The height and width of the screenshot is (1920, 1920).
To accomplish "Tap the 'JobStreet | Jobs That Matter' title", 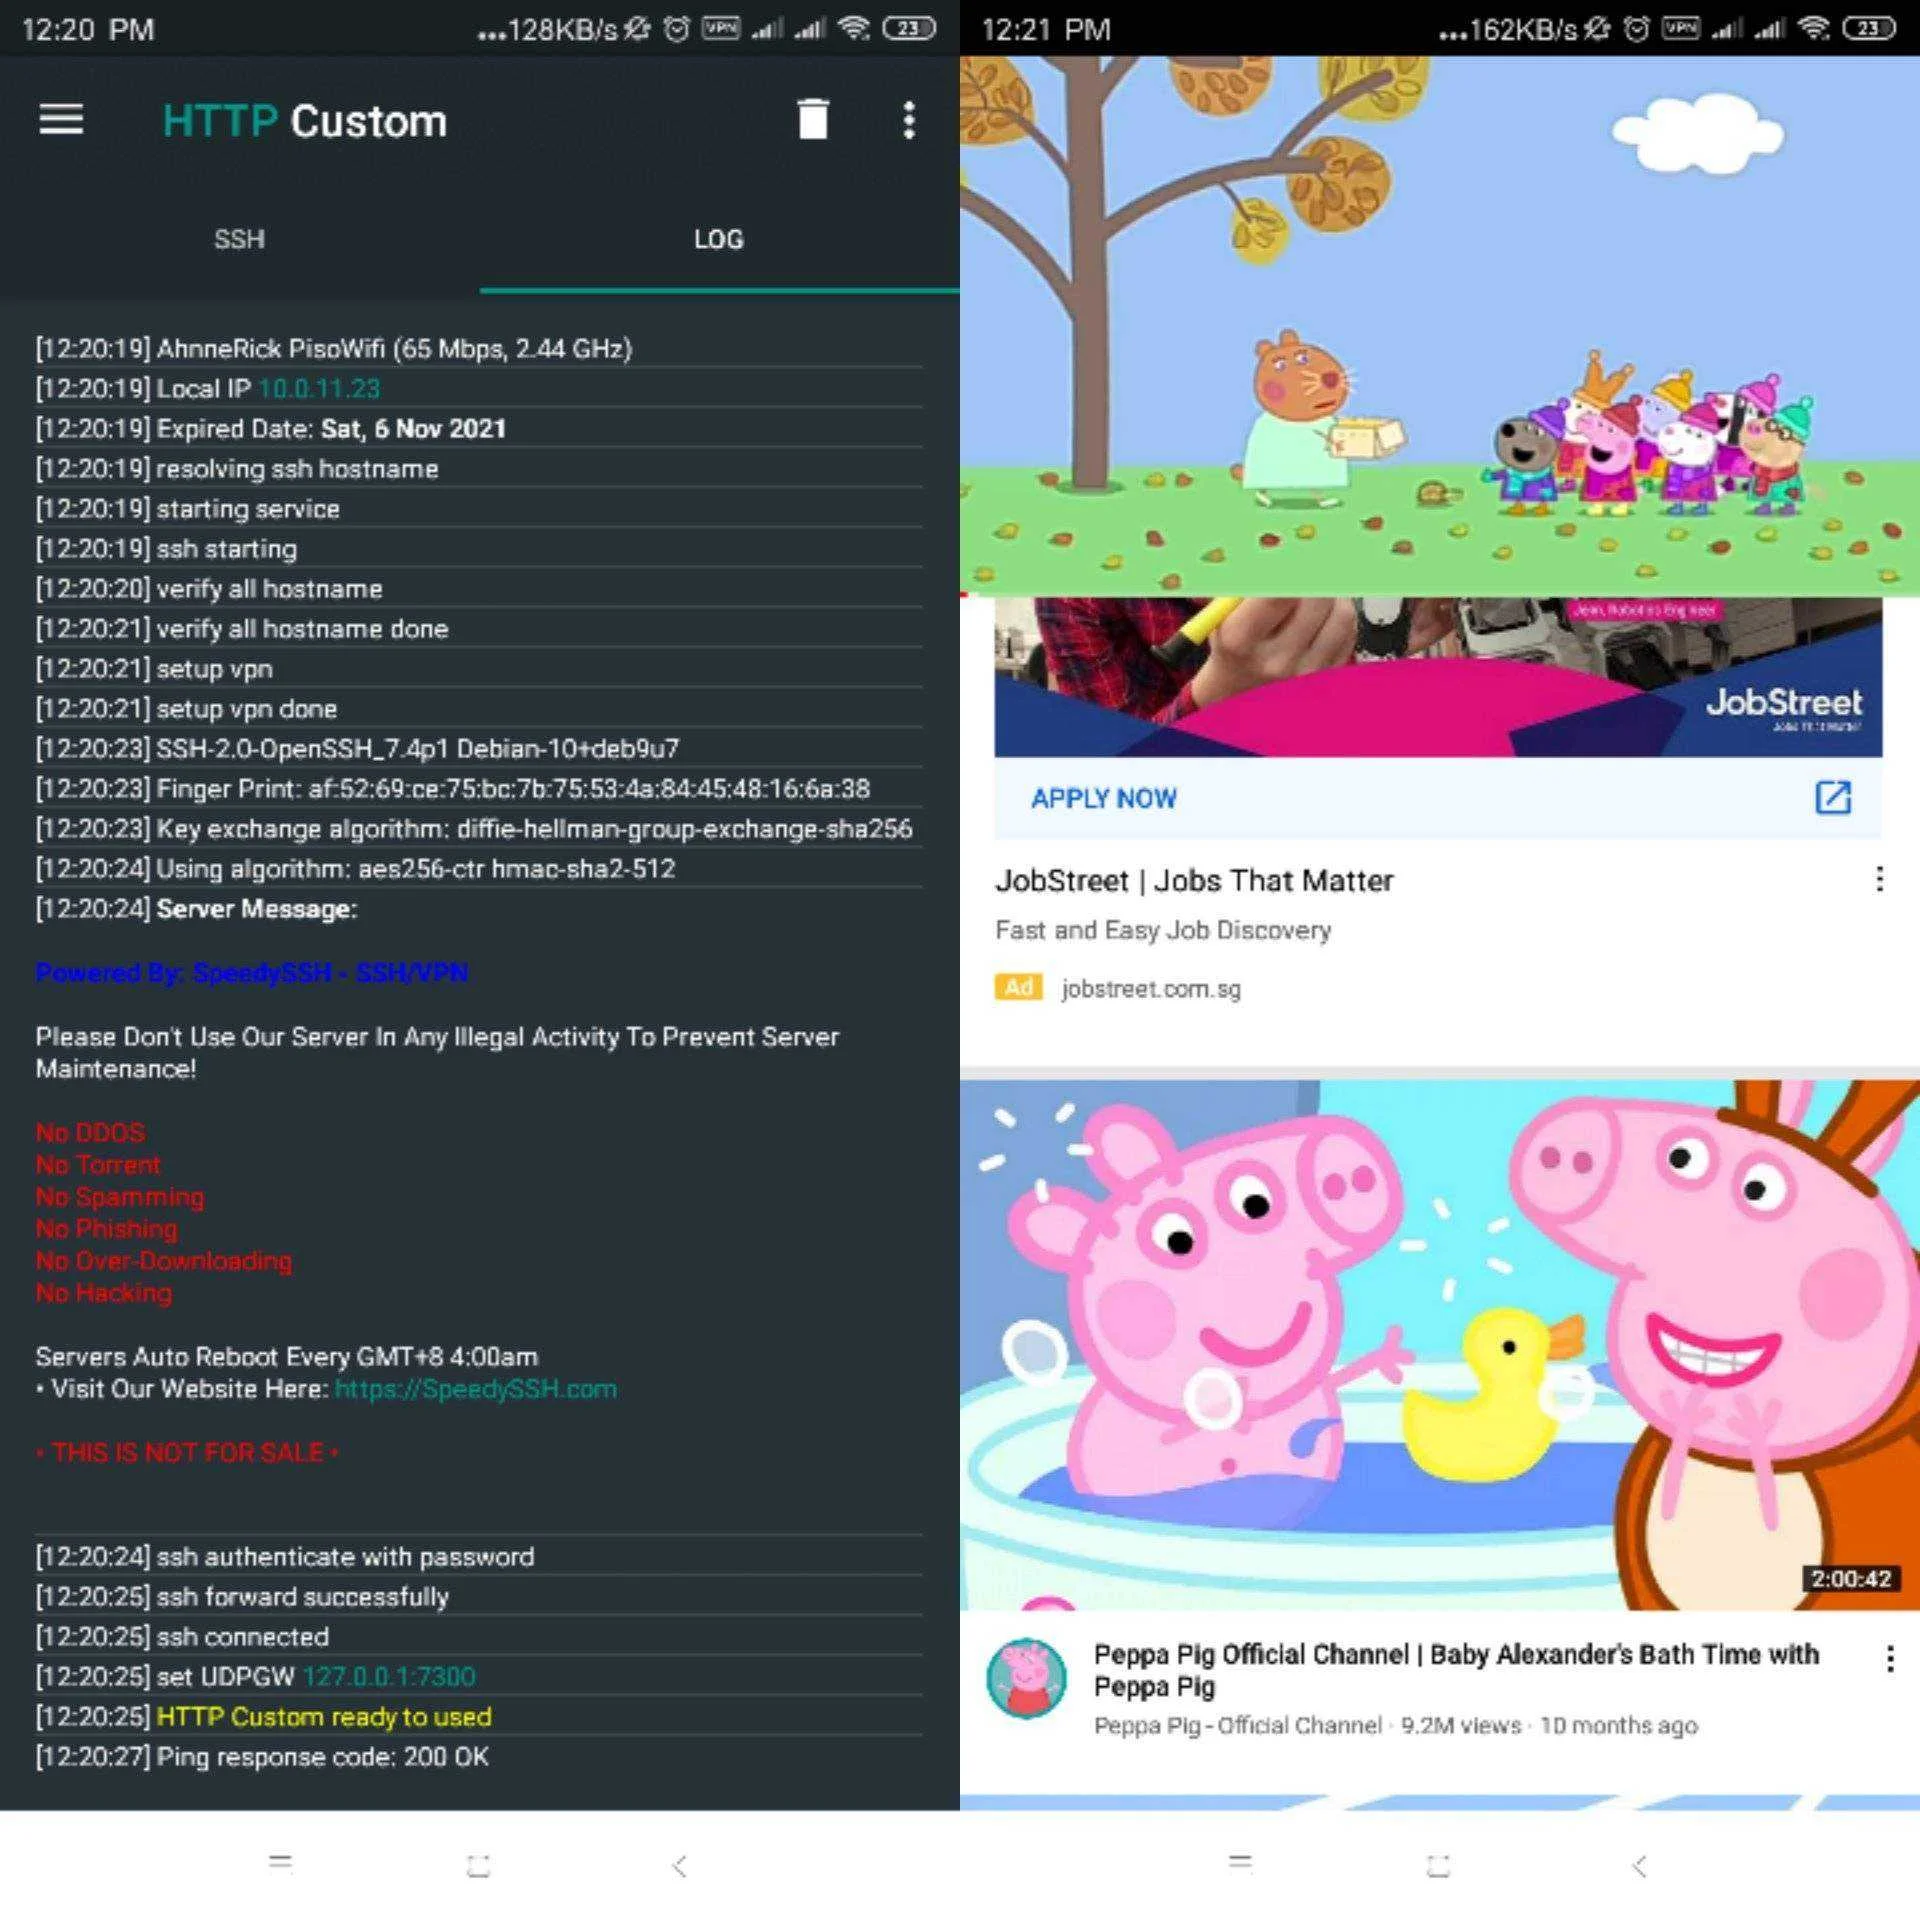I will click(1194, 881).
